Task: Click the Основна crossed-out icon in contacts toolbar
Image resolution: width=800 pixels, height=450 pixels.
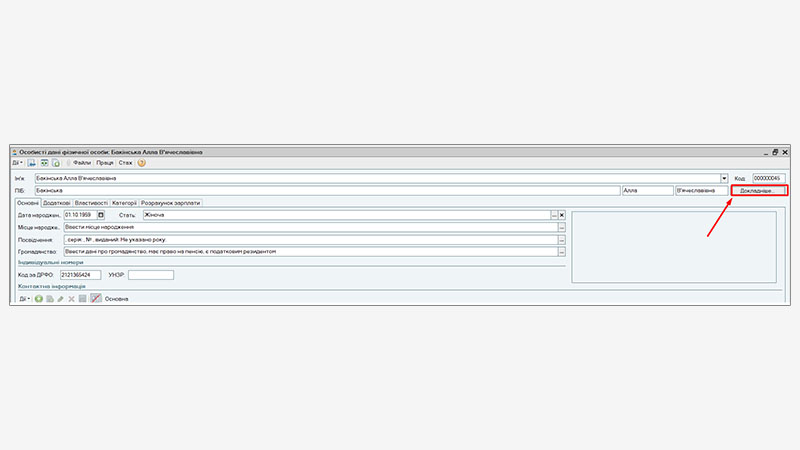Action: coord(96,299)
